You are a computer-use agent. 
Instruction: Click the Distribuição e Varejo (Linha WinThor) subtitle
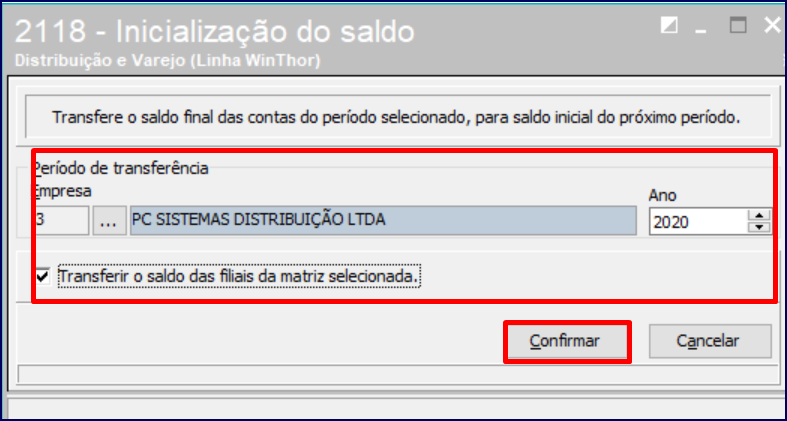click(x=168, y=61)
